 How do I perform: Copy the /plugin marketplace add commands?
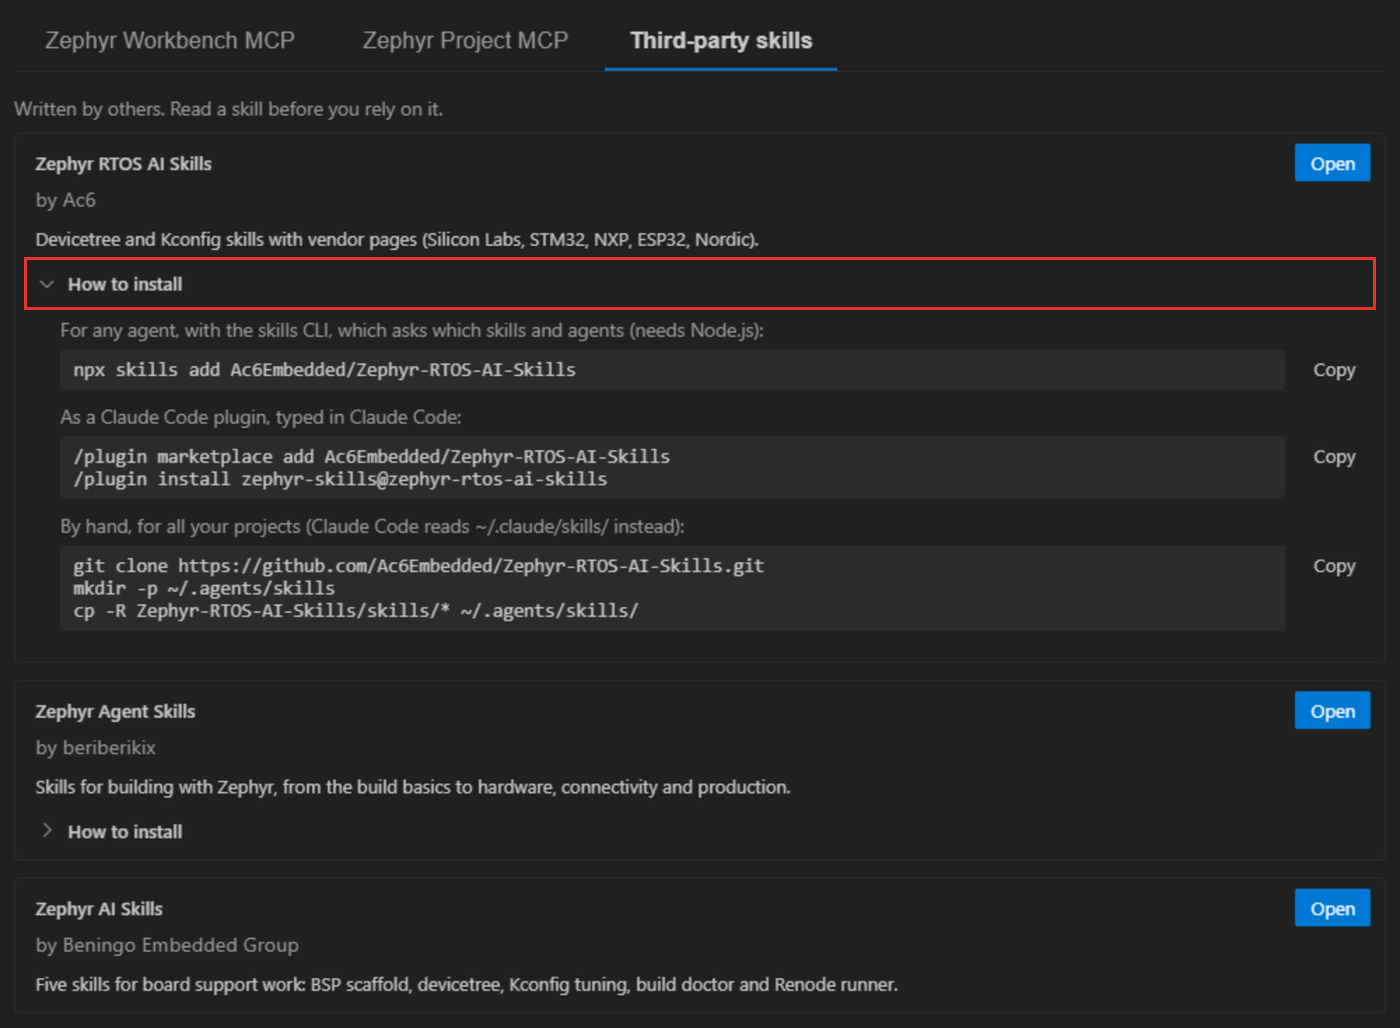click(1334, 457)
